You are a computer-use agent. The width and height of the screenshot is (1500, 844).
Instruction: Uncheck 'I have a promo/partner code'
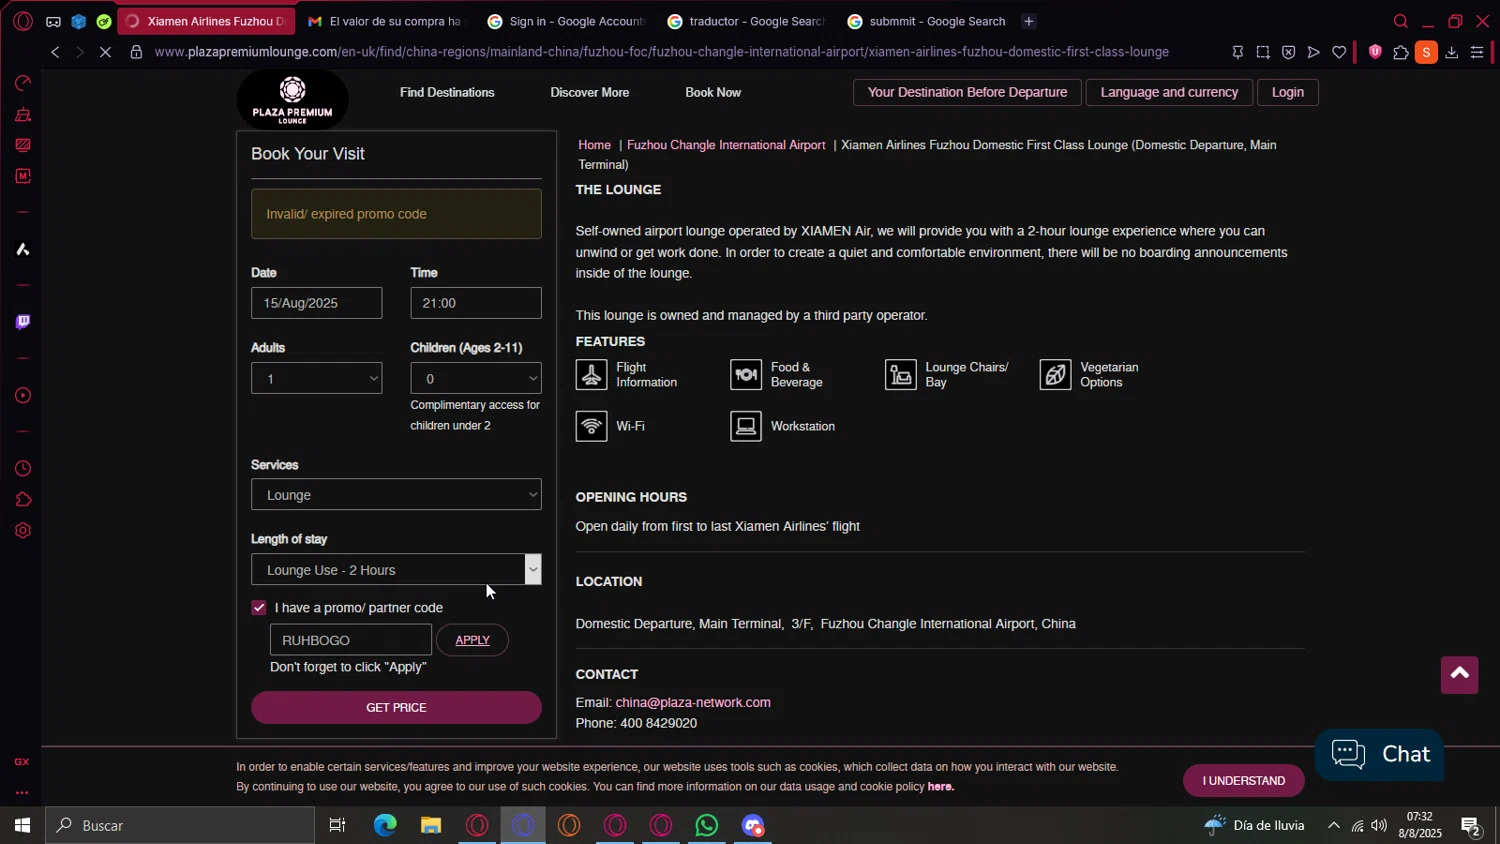[x=259, y=608]
